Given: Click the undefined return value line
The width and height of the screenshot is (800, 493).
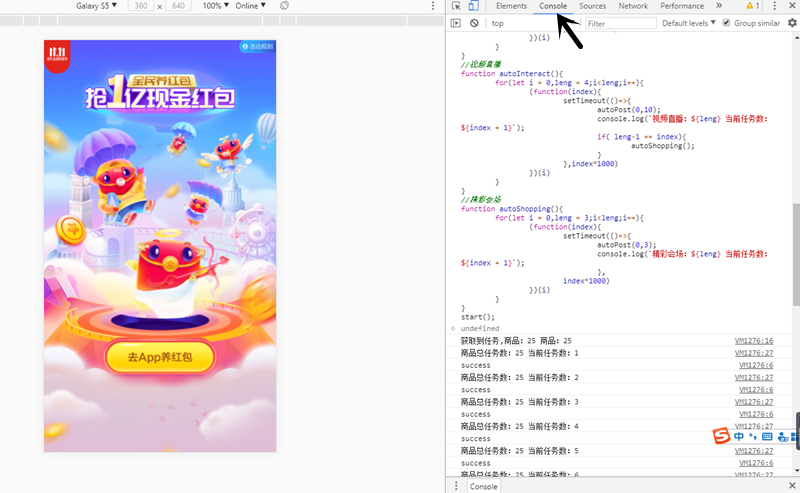Looking at the screenshot, I should (x=480, y=328).
